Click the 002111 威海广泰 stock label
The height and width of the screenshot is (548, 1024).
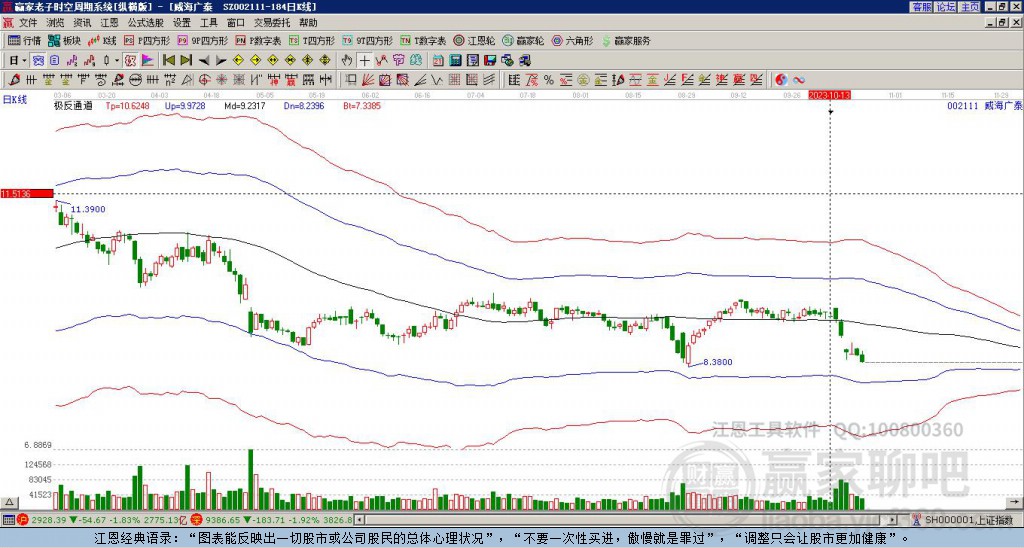[984, 106]
